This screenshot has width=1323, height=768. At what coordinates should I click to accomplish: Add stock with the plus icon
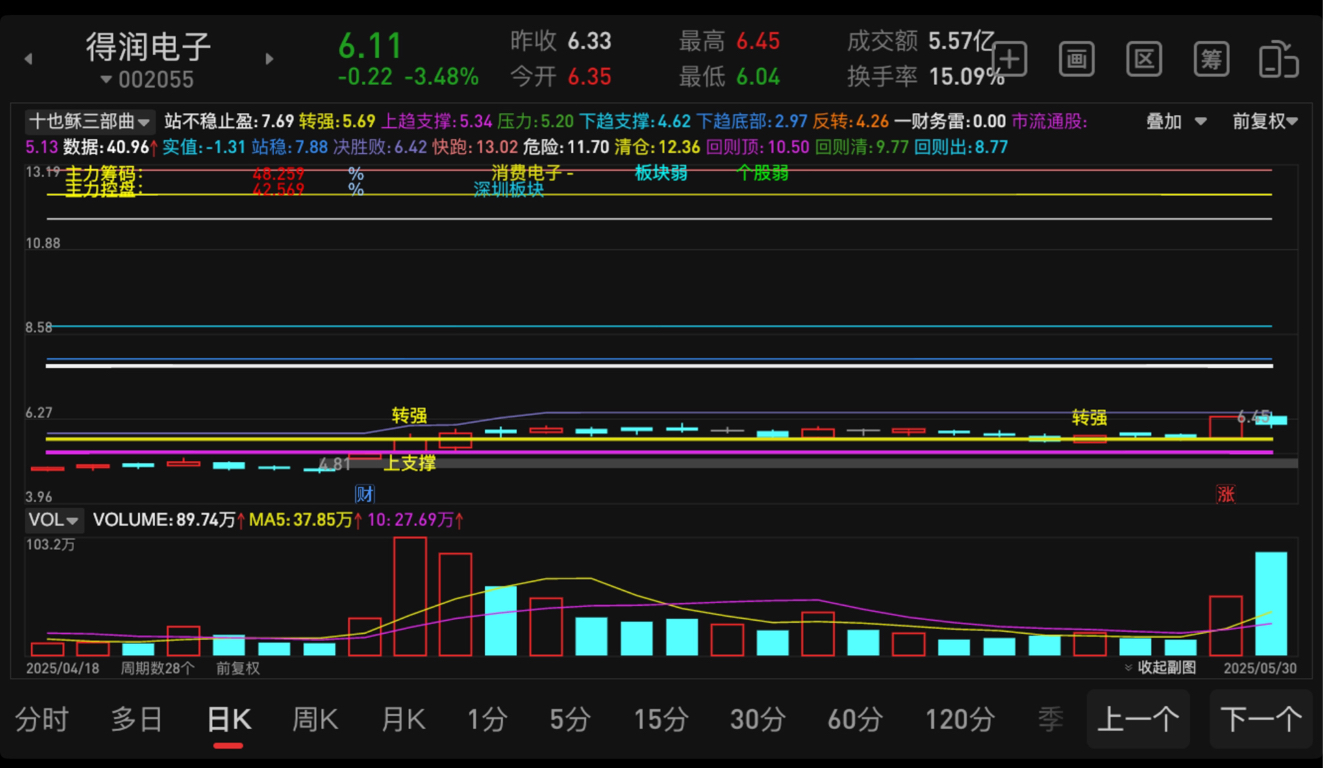click(1010, 59)
